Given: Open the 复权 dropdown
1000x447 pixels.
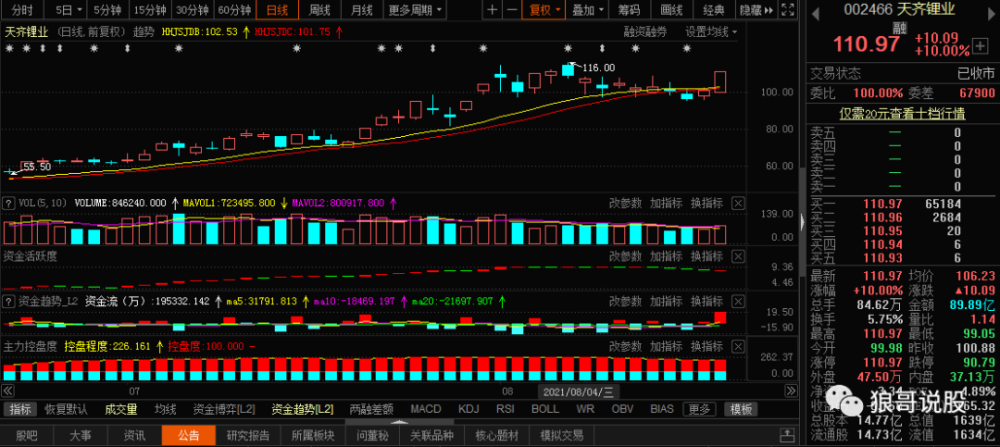Looking at the screenshot, I should tap(543, 10).
